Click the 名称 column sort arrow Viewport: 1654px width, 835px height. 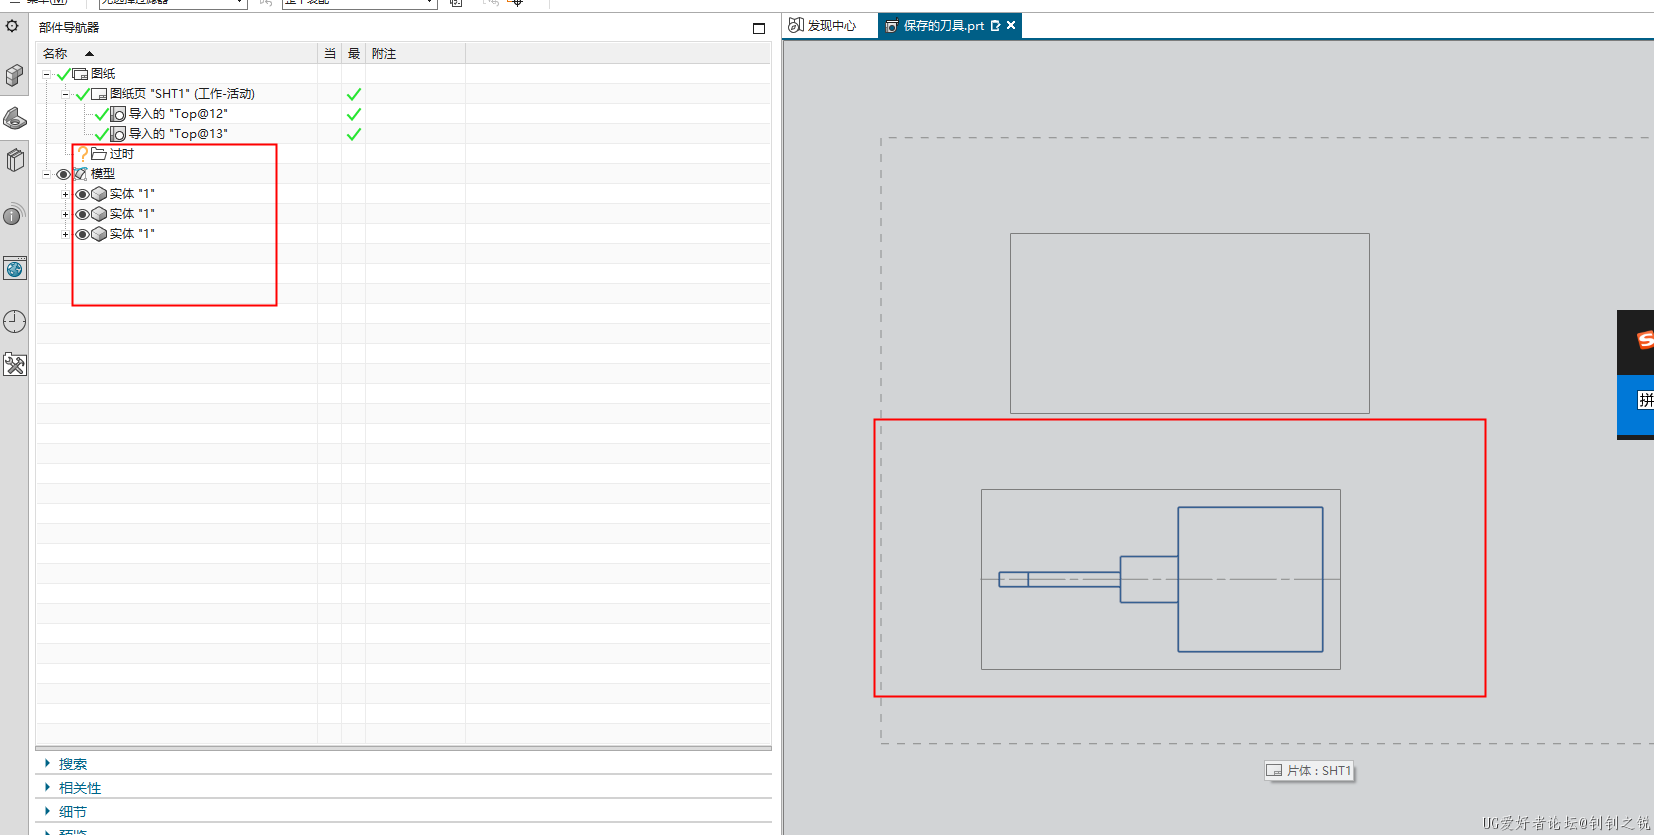click(x=89, y=54)
